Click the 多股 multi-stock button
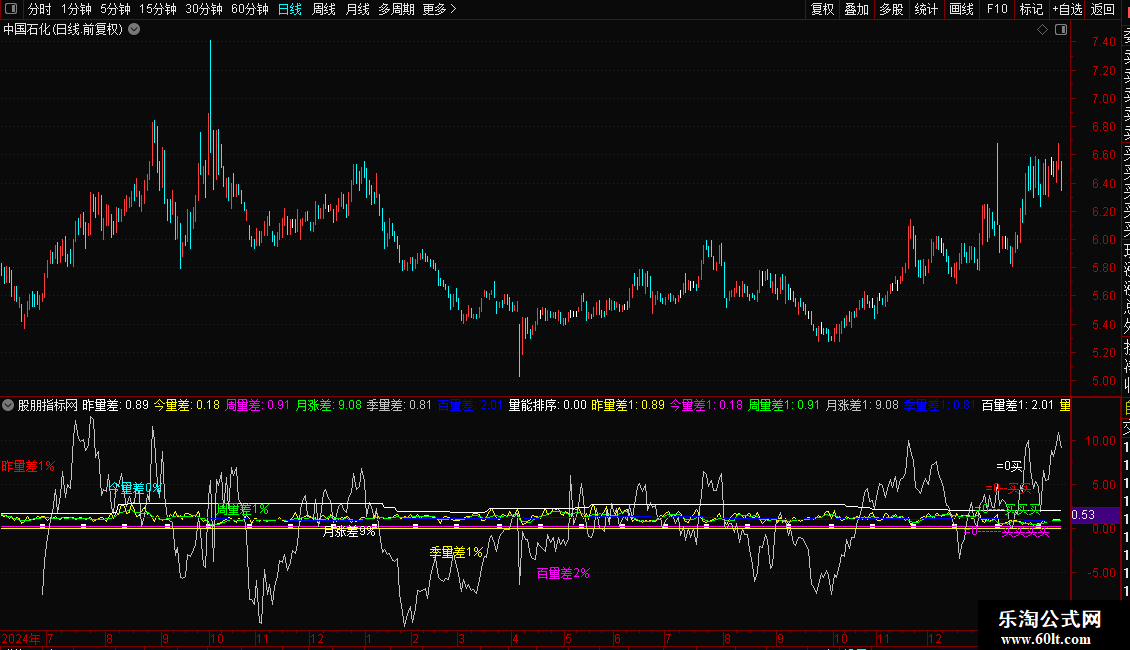 (891, 9)
